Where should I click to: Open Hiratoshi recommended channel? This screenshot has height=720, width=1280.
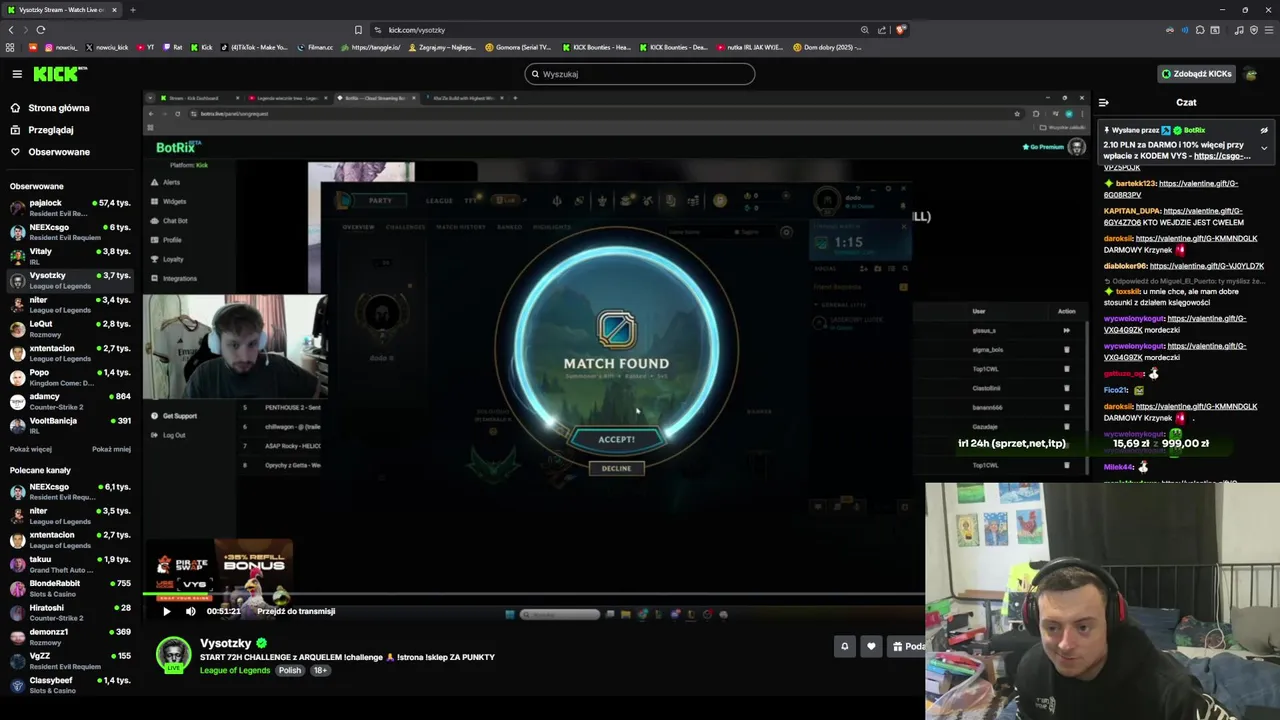tap(70, 612)
